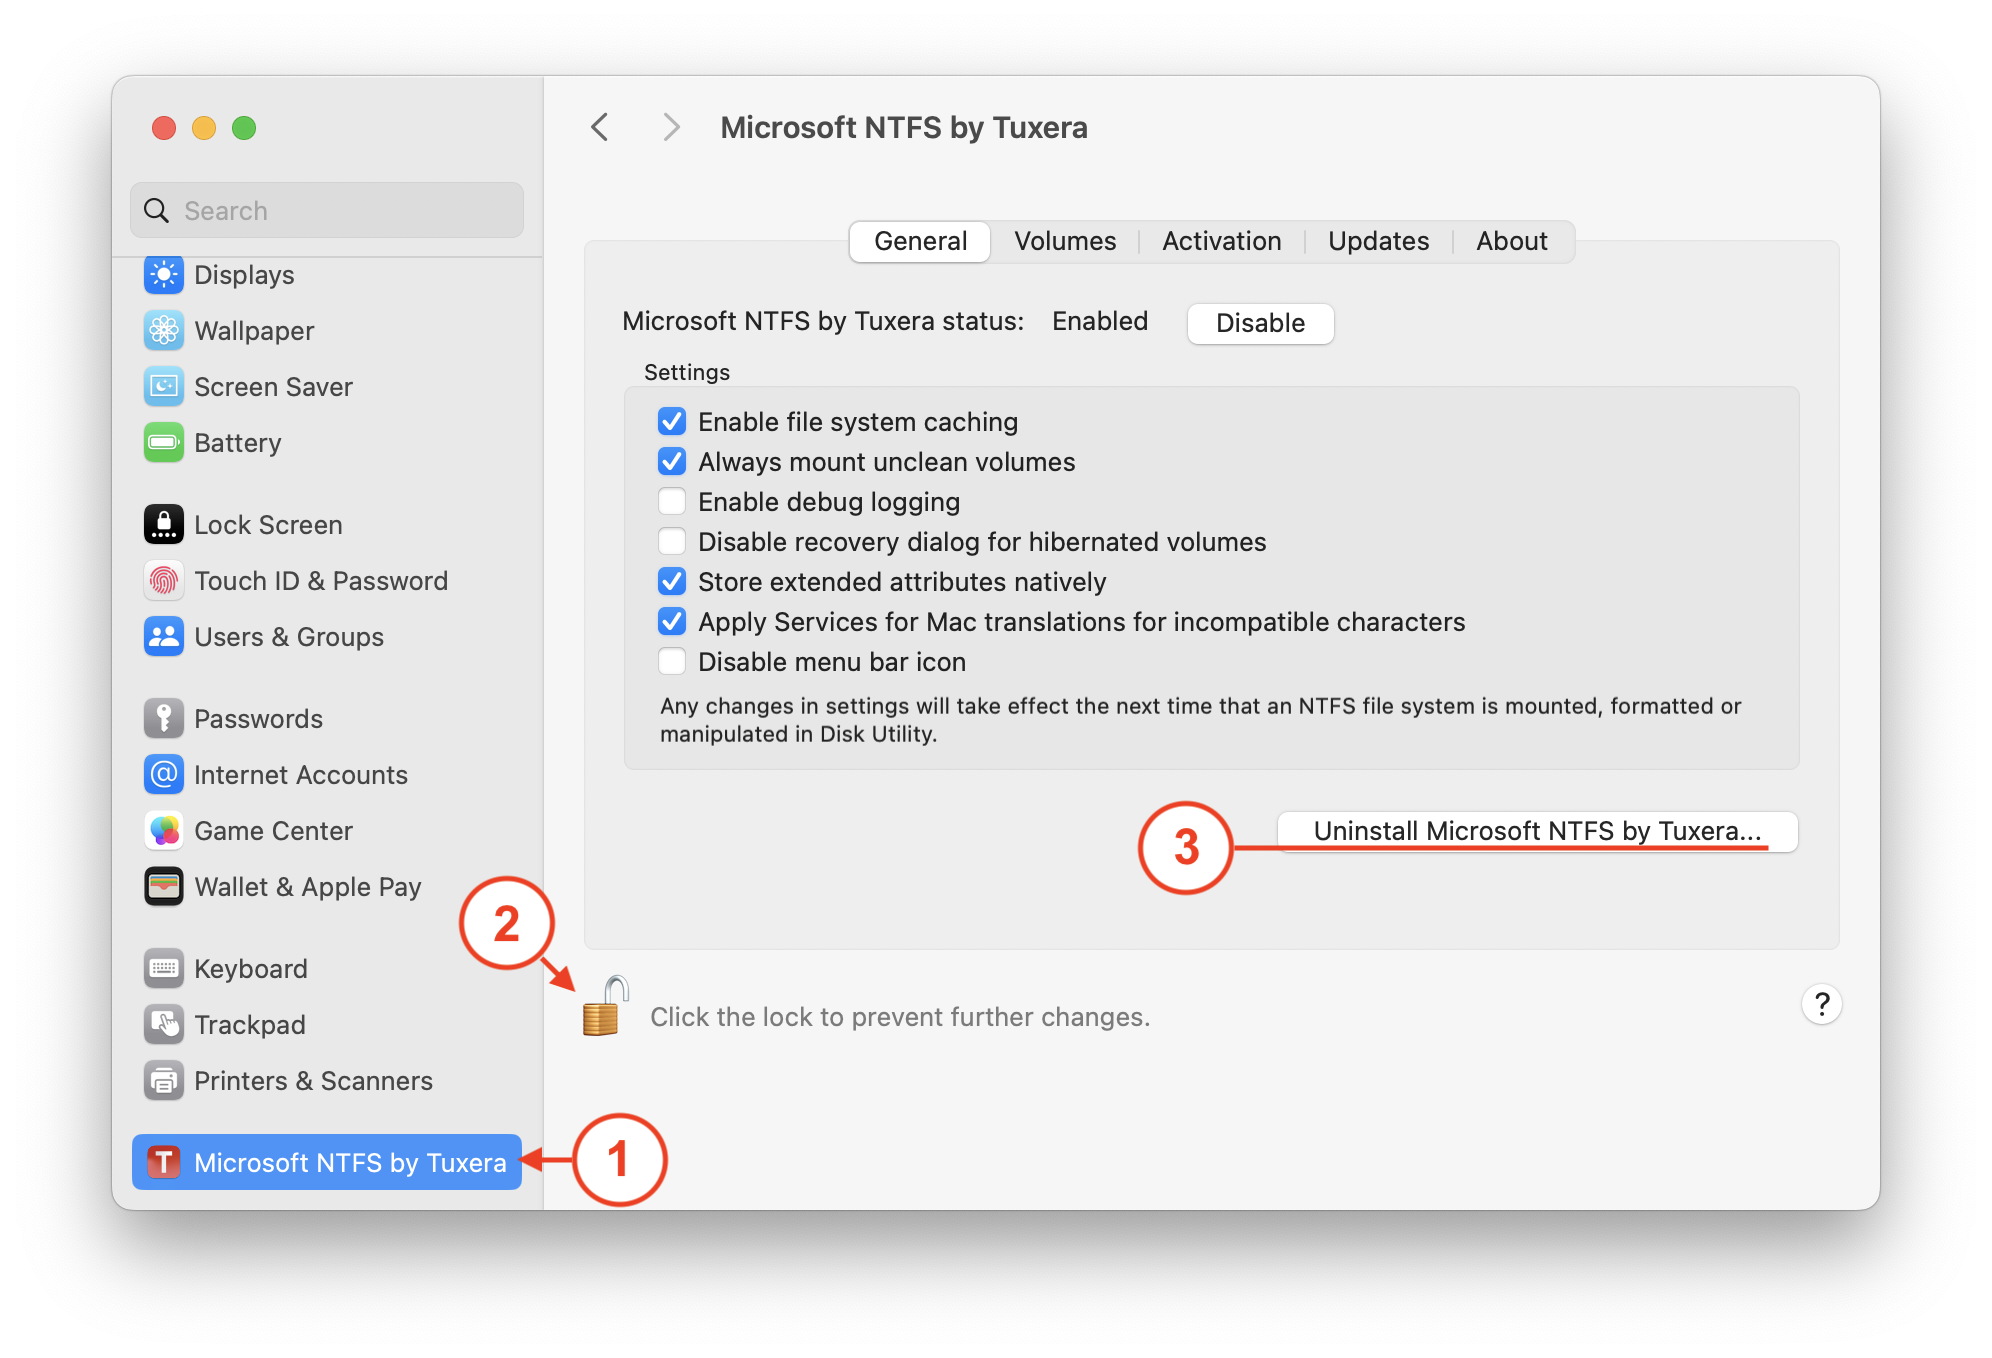
Task: Select Printers & Scanners text in sidebar
Action: [x=313, y=1081]
